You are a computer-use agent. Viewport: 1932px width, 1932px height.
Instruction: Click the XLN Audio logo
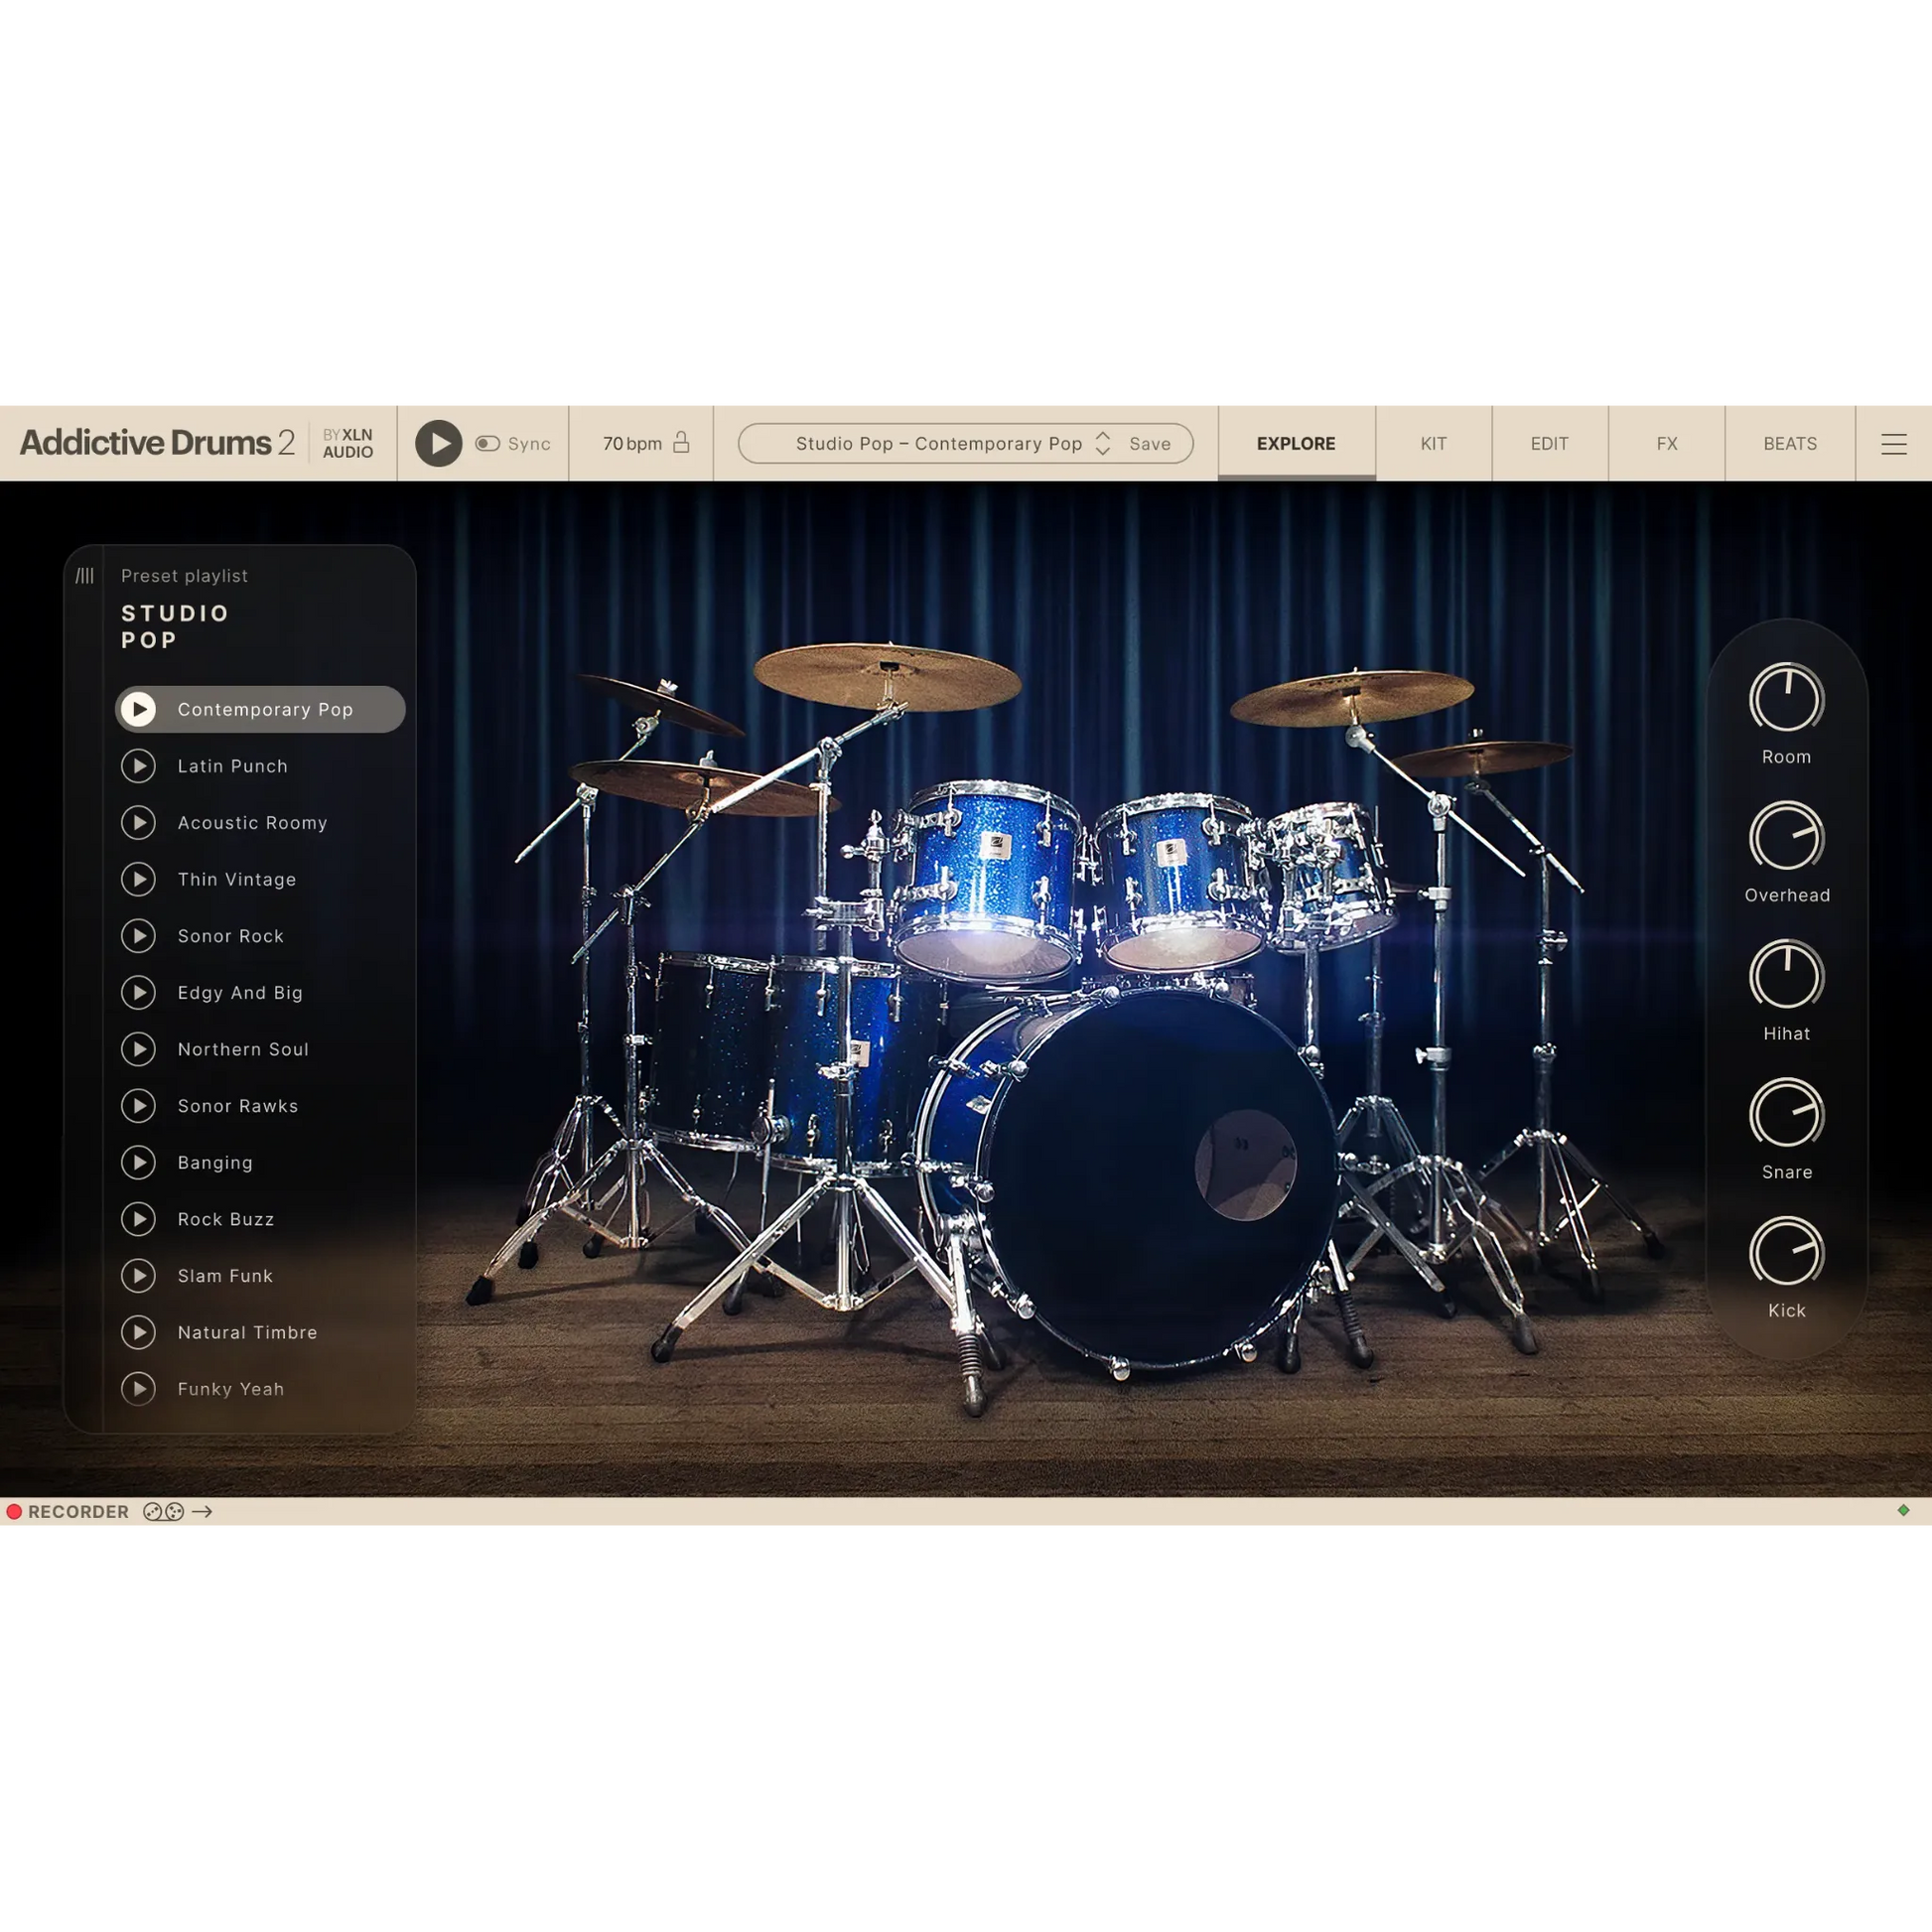point(348,443)
